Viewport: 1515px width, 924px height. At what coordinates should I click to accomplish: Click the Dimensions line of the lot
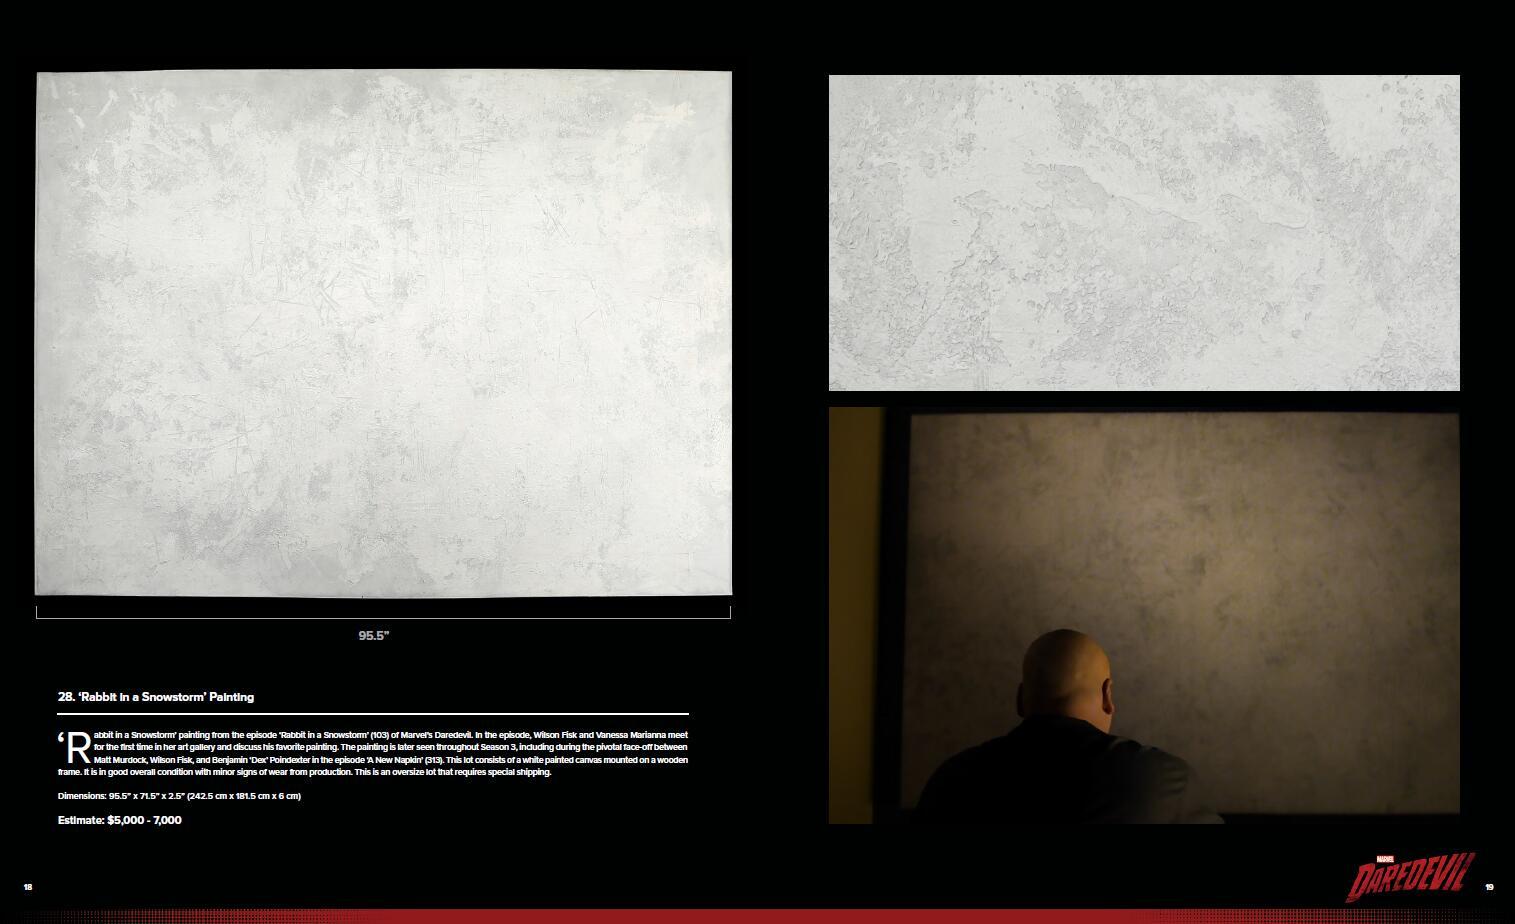tap(180, 796)
